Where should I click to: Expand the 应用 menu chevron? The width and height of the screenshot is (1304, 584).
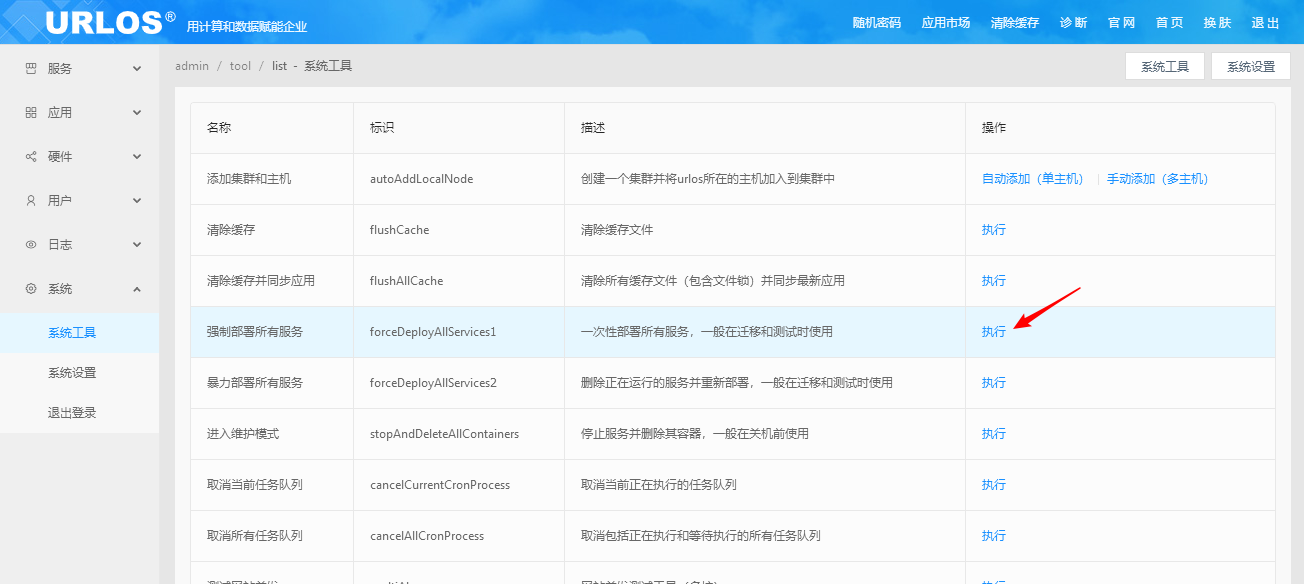tap(137, 113)
